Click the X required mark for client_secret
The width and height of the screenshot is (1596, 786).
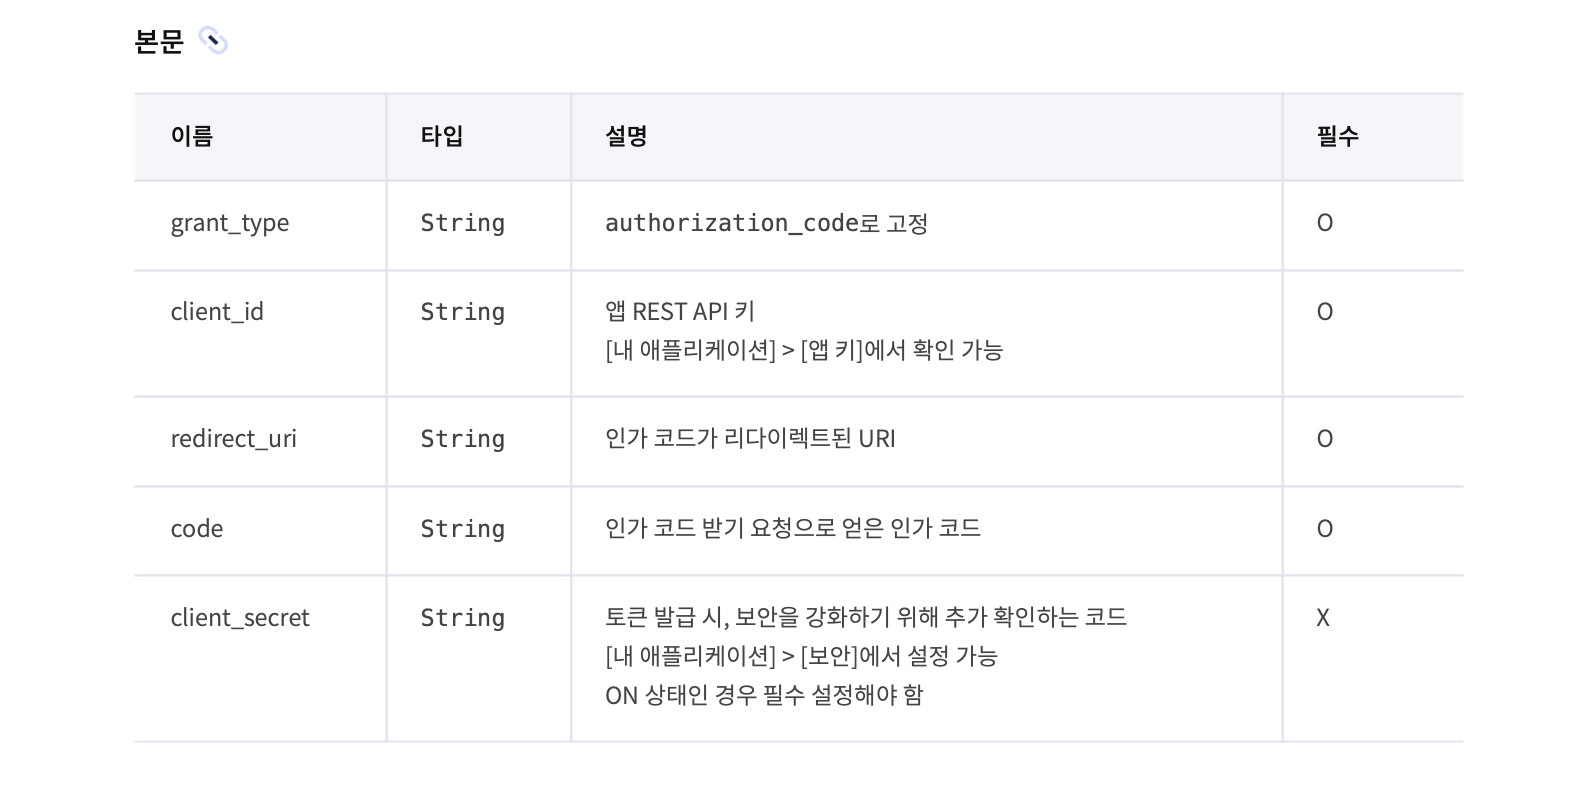[1323, 618]
